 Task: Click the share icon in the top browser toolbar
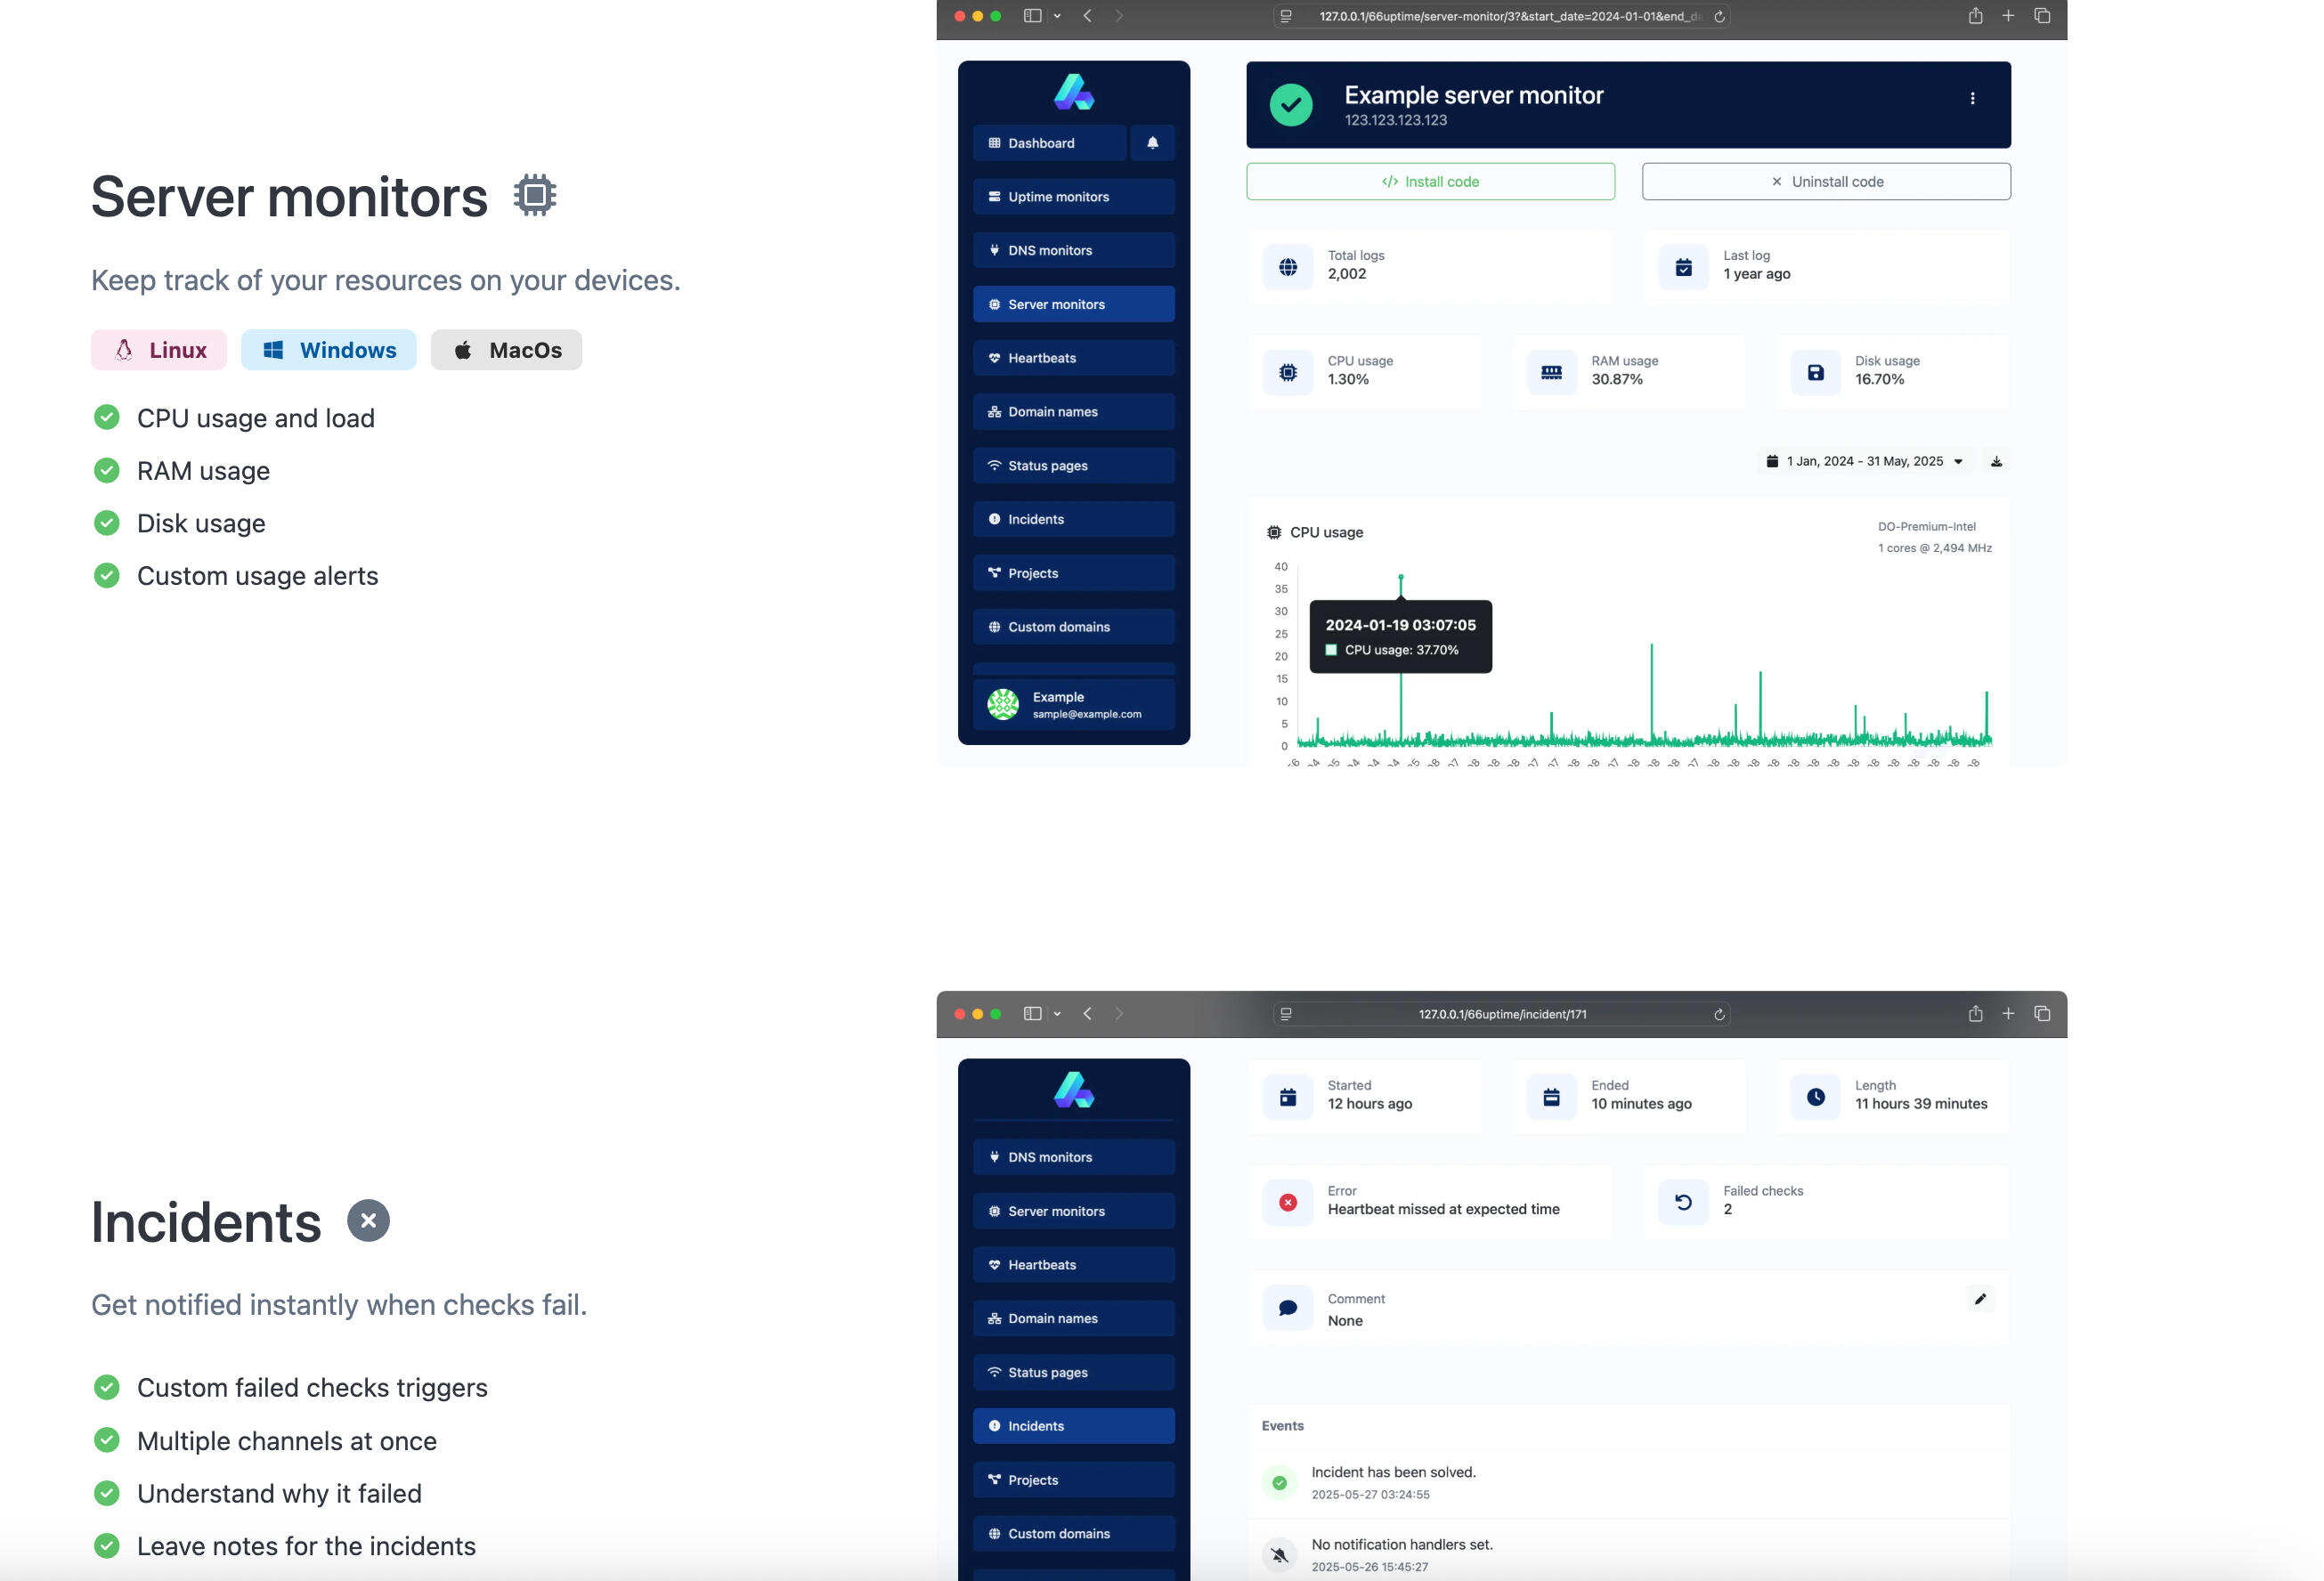click(x=1975, y=16)
